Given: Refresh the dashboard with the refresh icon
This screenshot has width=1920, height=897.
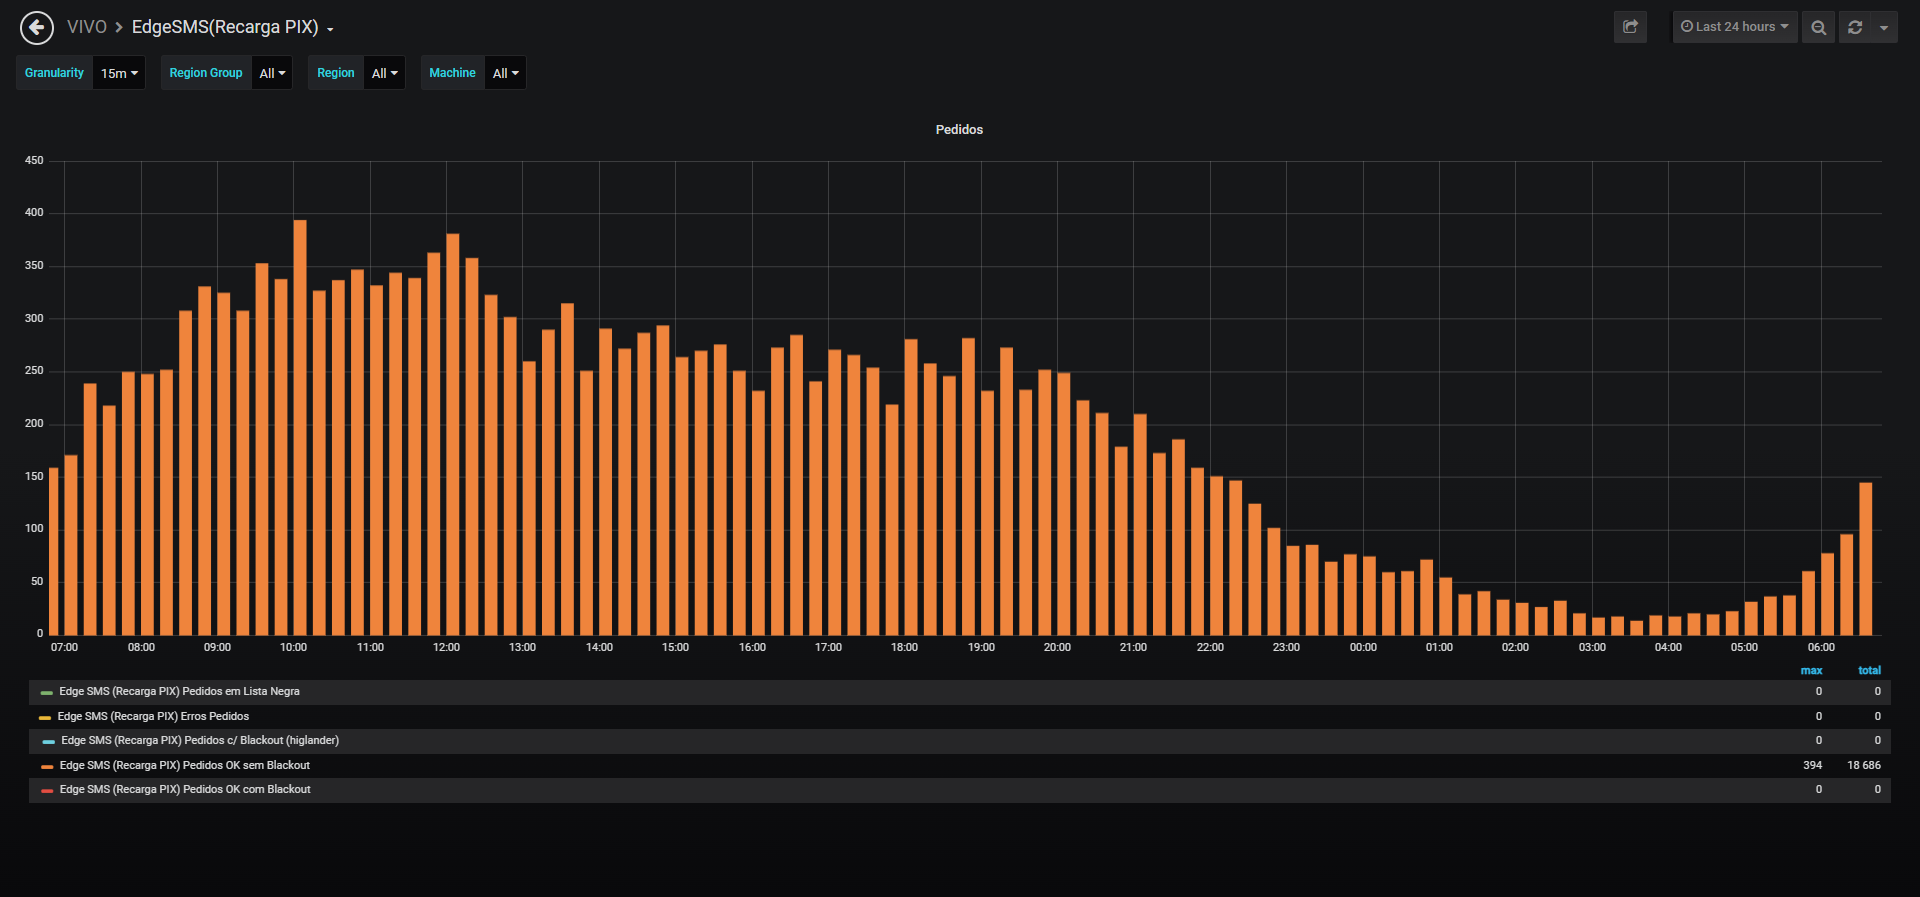Looking at the screenshot, I should (1855, 27).
